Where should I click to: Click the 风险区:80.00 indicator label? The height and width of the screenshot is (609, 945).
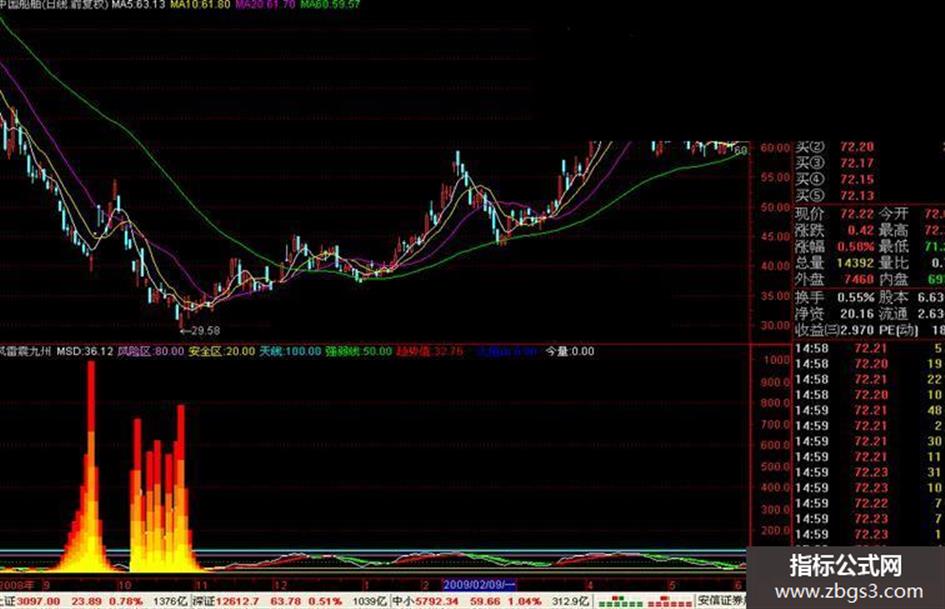click(151, 351)
